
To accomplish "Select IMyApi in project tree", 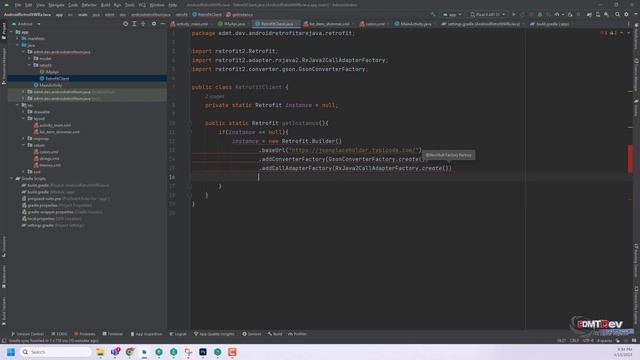I will pos(49,72).
